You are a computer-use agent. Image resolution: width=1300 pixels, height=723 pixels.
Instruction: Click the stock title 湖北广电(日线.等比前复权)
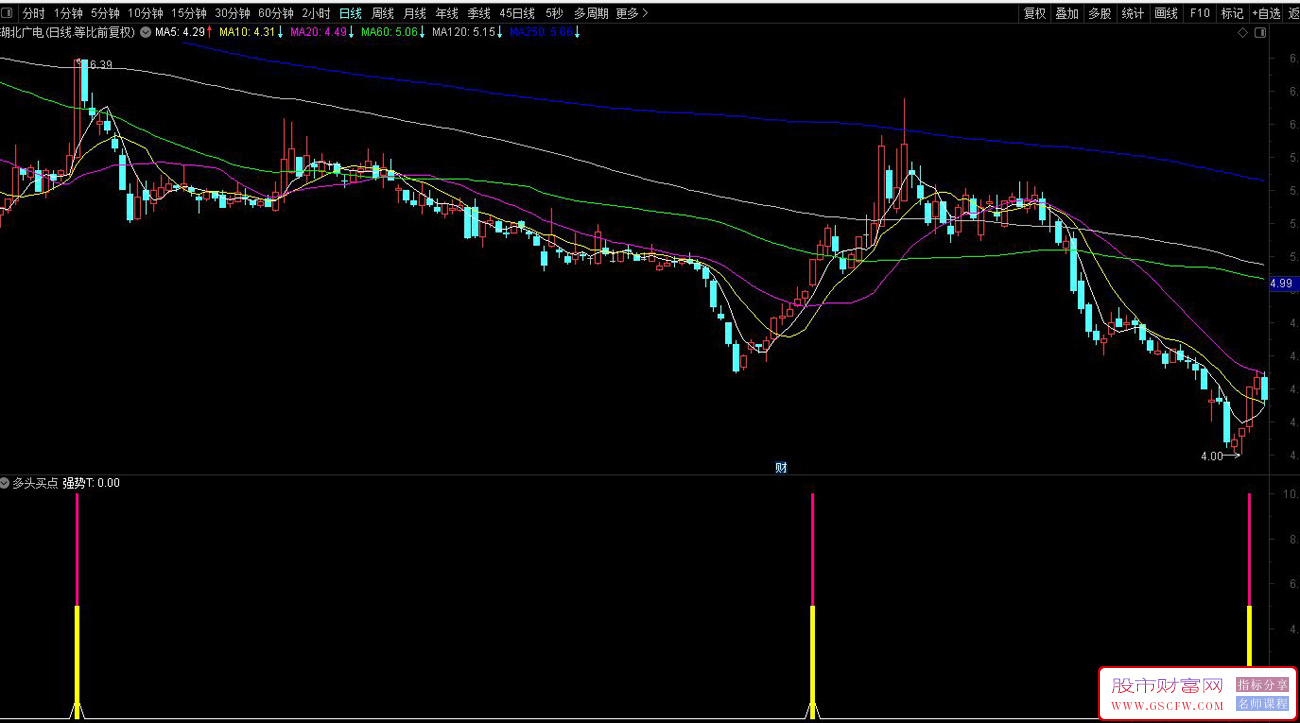pos(68,32)
